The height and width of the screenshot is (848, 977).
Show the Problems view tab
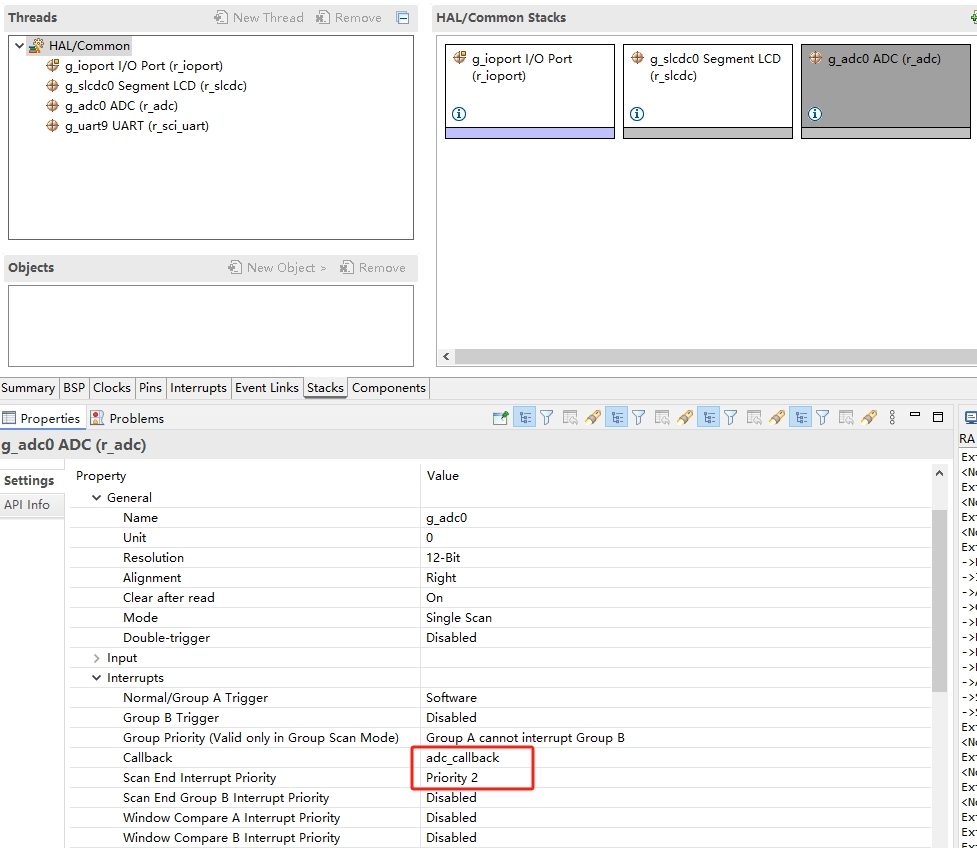coord(127,418)
